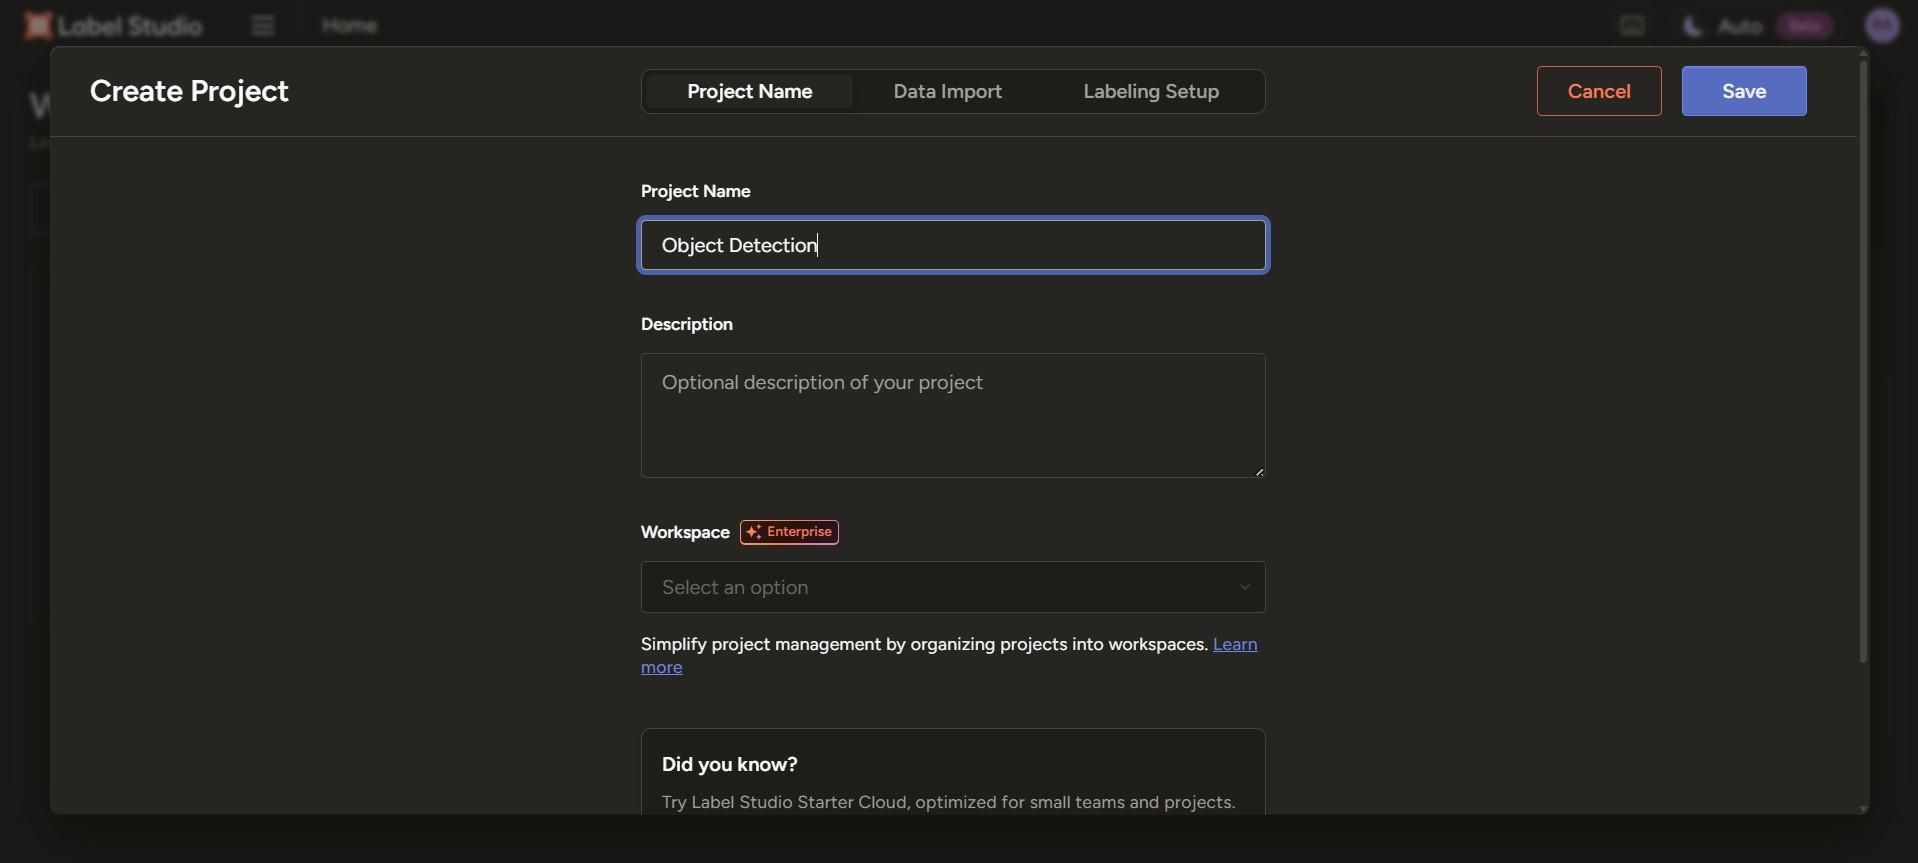Toggle the Auto theme moon icon
The width and height of the screenshot is (1918, 863).
1692,26
